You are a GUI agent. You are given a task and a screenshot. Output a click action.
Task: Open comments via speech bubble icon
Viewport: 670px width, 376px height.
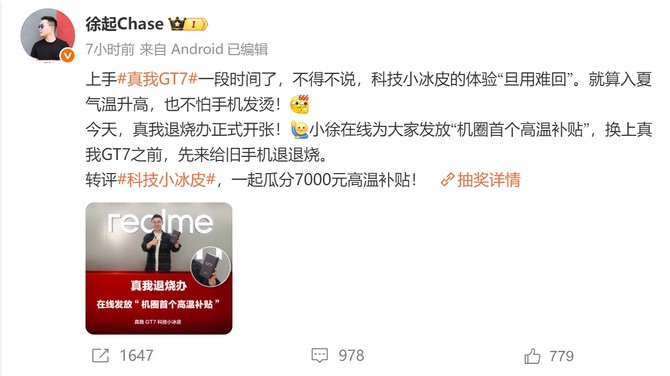pyautogui.click(x=320, y=355)
